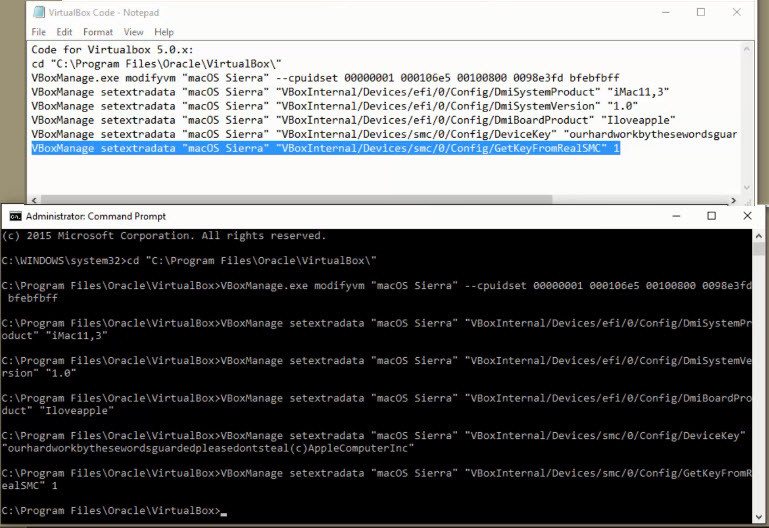This screenshot has width=769, height=528.
Task: Click the final VirtualBox> prompt with cursor
Action: pos(114,511)
